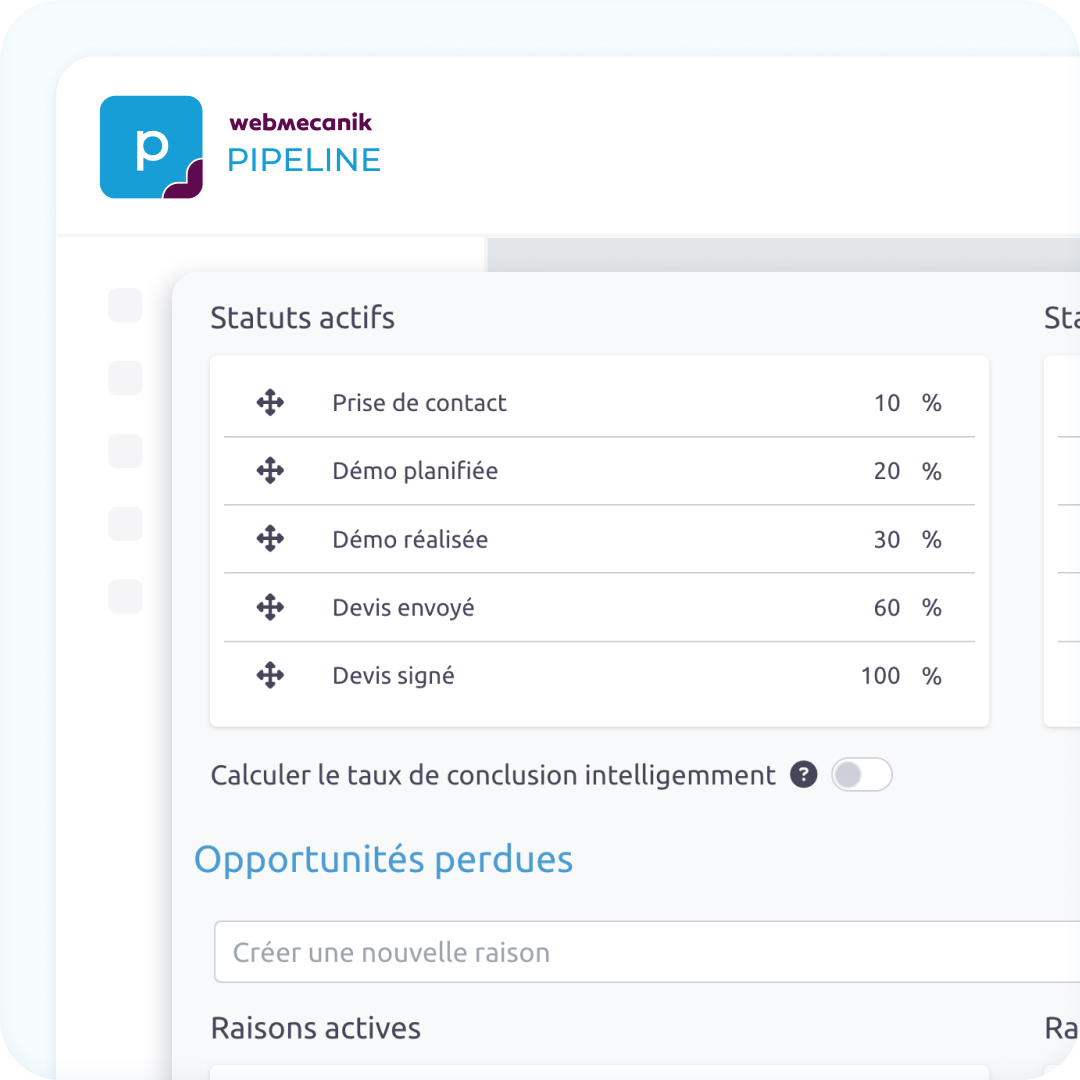Click the drag handle next to Démo réalisée

(269, 539)
